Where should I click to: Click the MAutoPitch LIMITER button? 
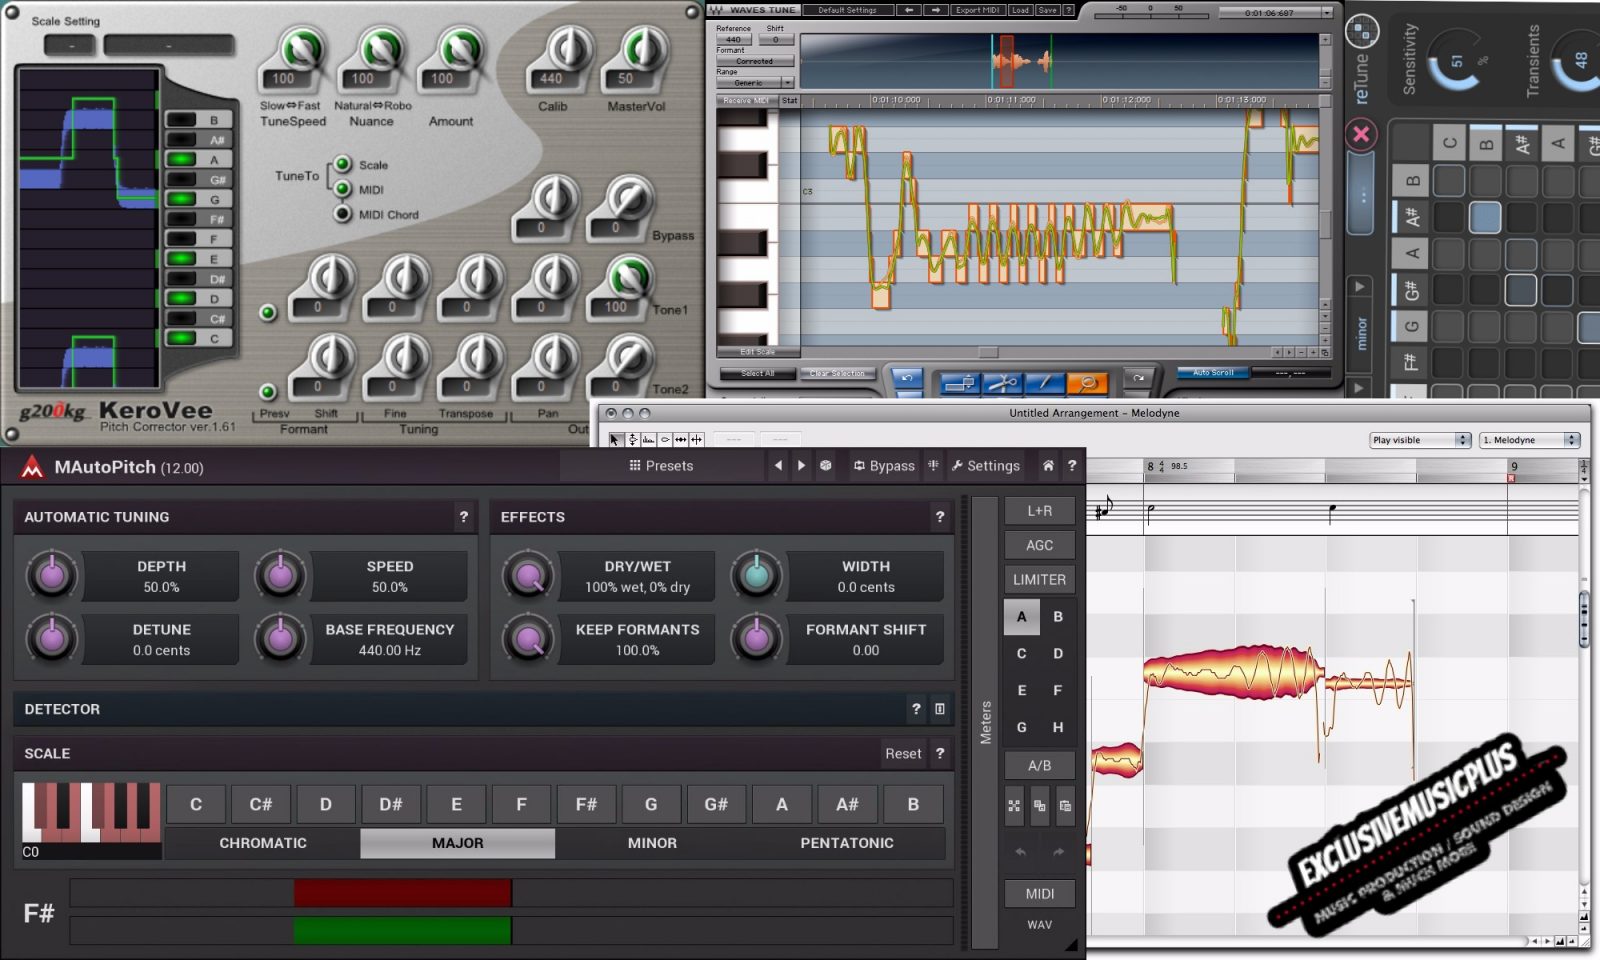(1039, 579)
